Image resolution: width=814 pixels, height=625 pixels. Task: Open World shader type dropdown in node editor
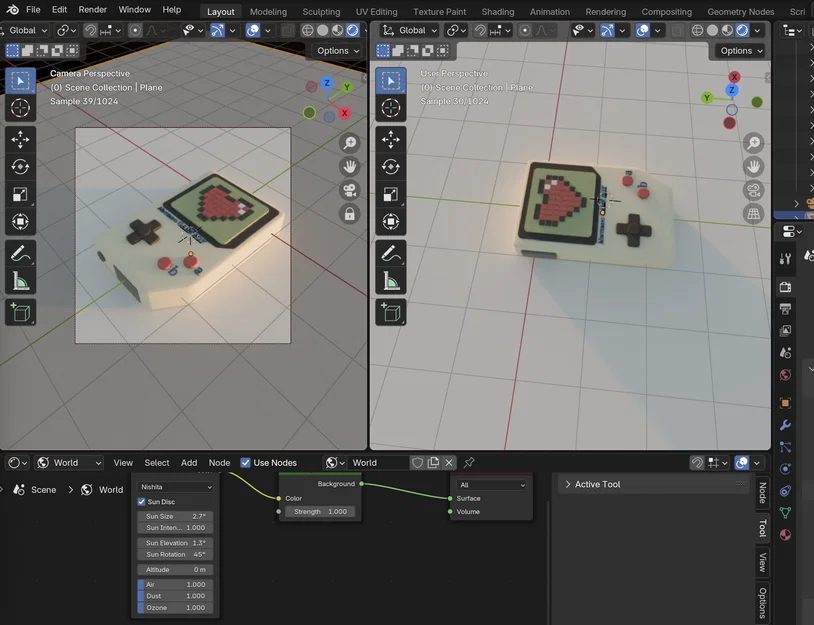click(x=69, y=463)
